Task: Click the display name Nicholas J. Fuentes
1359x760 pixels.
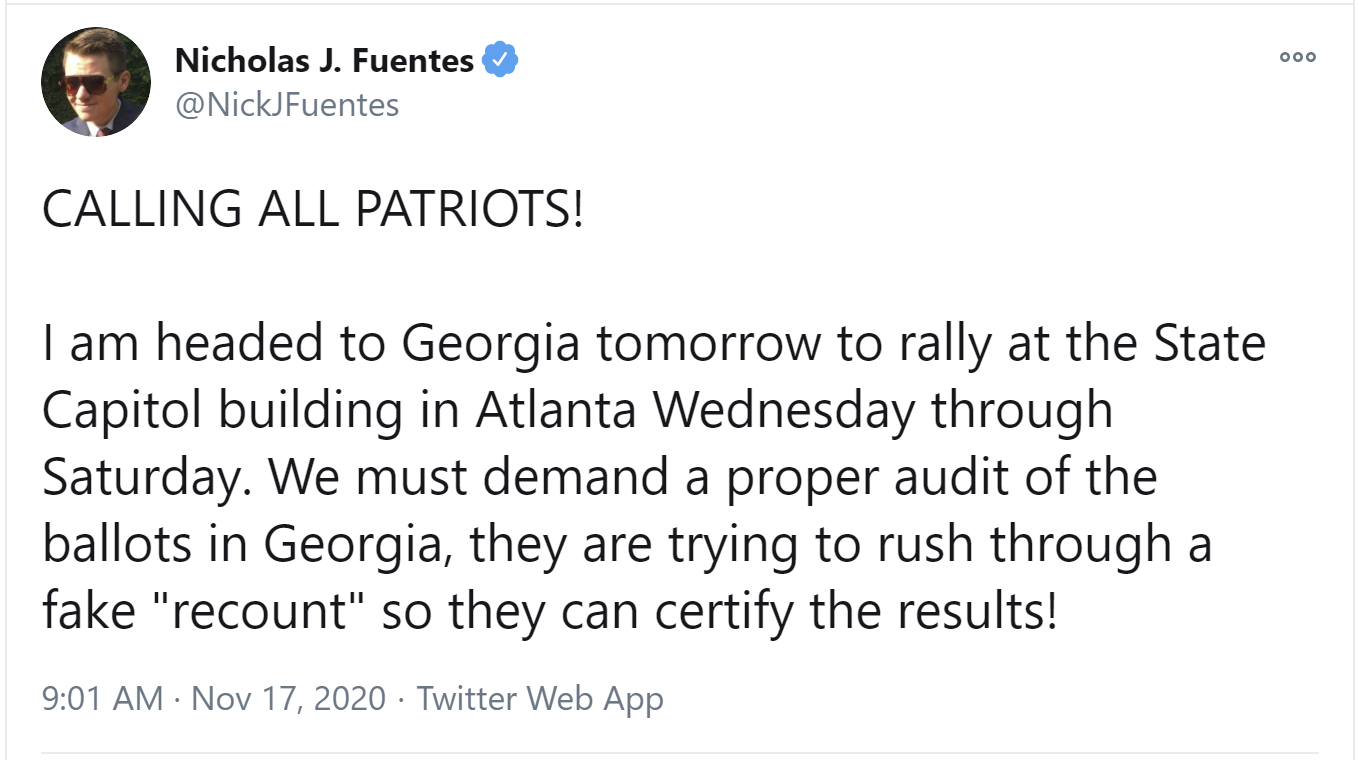Action: (x=324, y=61)
